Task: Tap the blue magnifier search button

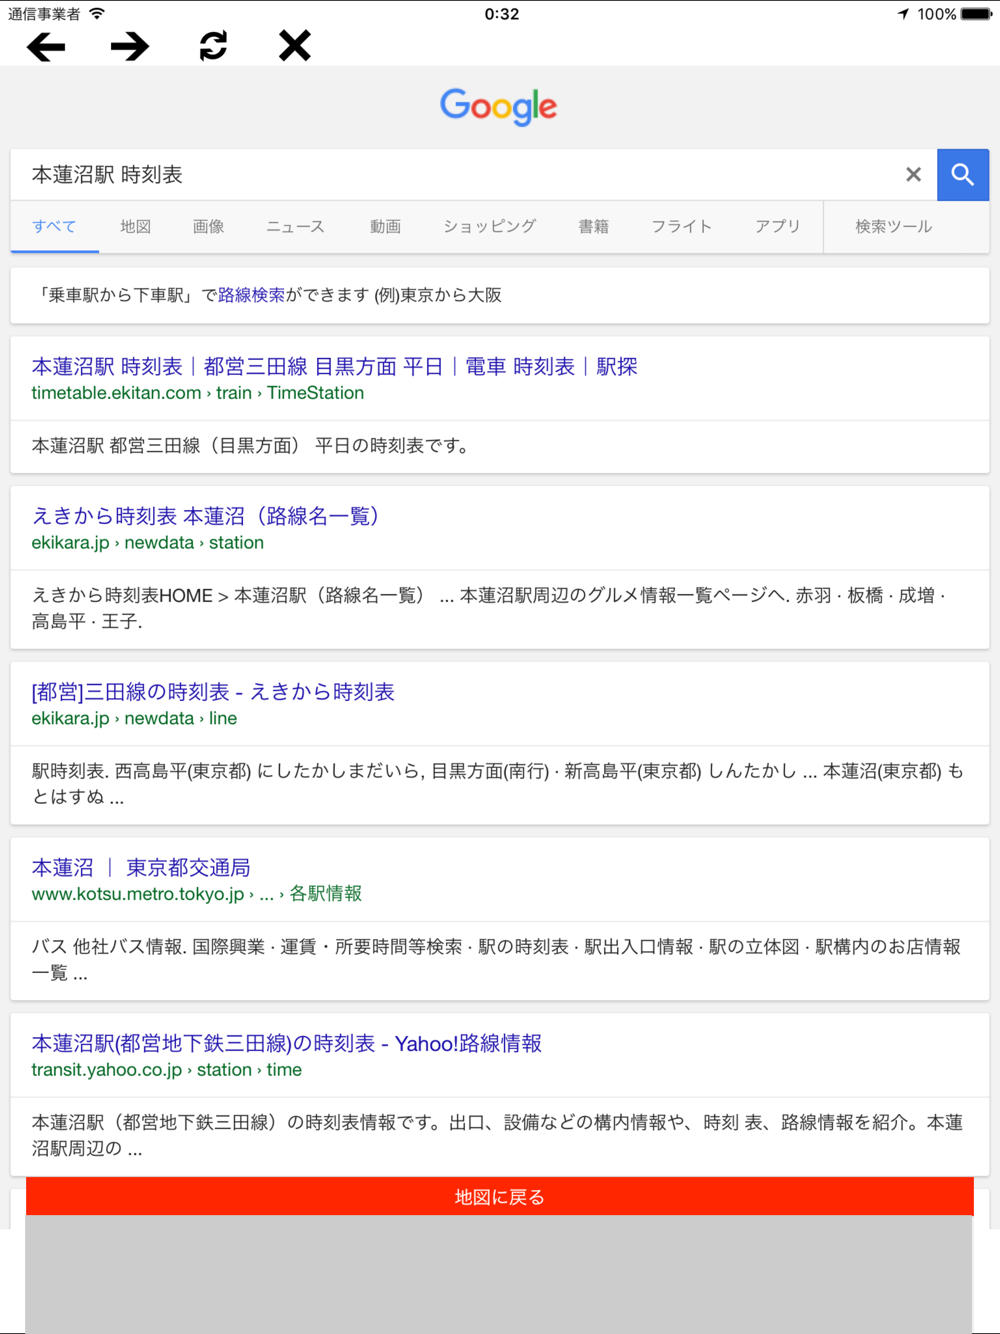Action: click(963, 175)
